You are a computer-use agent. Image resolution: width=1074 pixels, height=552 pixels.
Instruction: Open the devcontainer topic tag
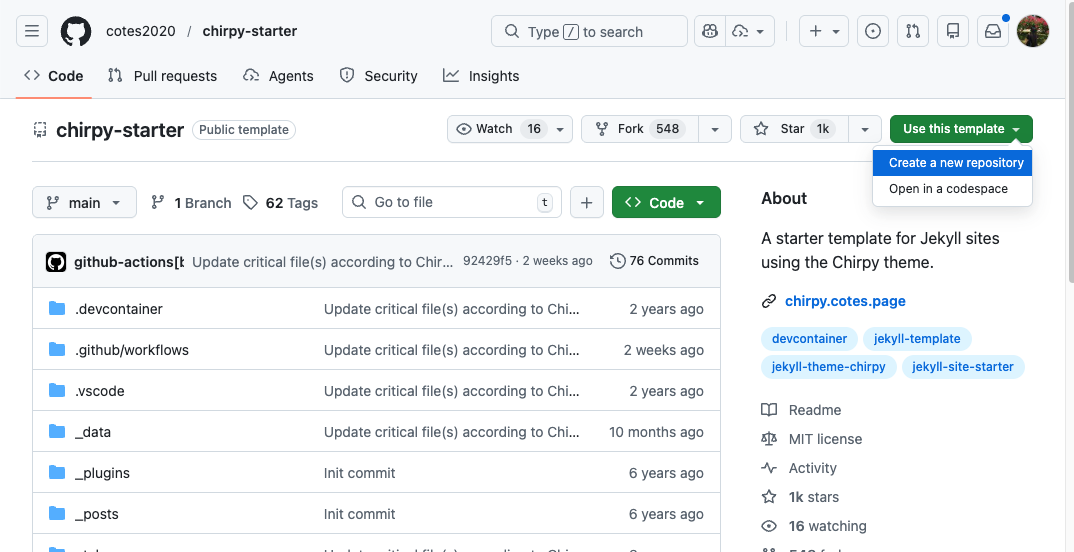809,339
